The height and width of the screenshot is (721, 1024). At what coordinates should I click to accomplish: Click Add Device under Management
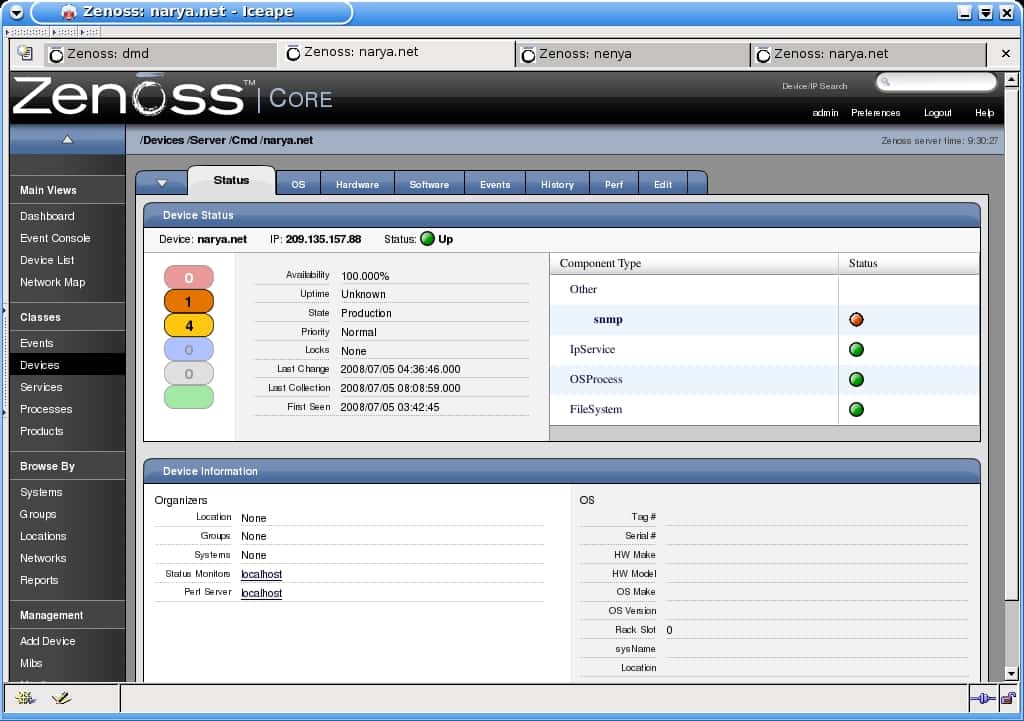coord(48,641)
